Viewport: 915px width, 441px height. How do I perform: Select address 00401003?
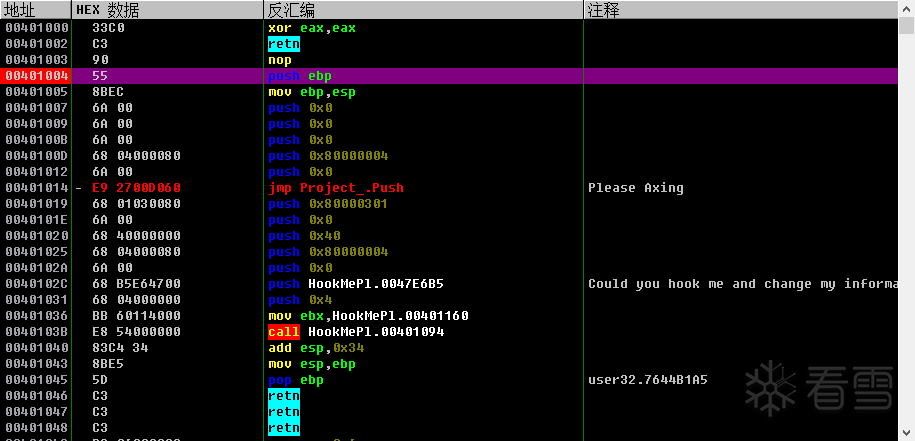pos(37,60)
